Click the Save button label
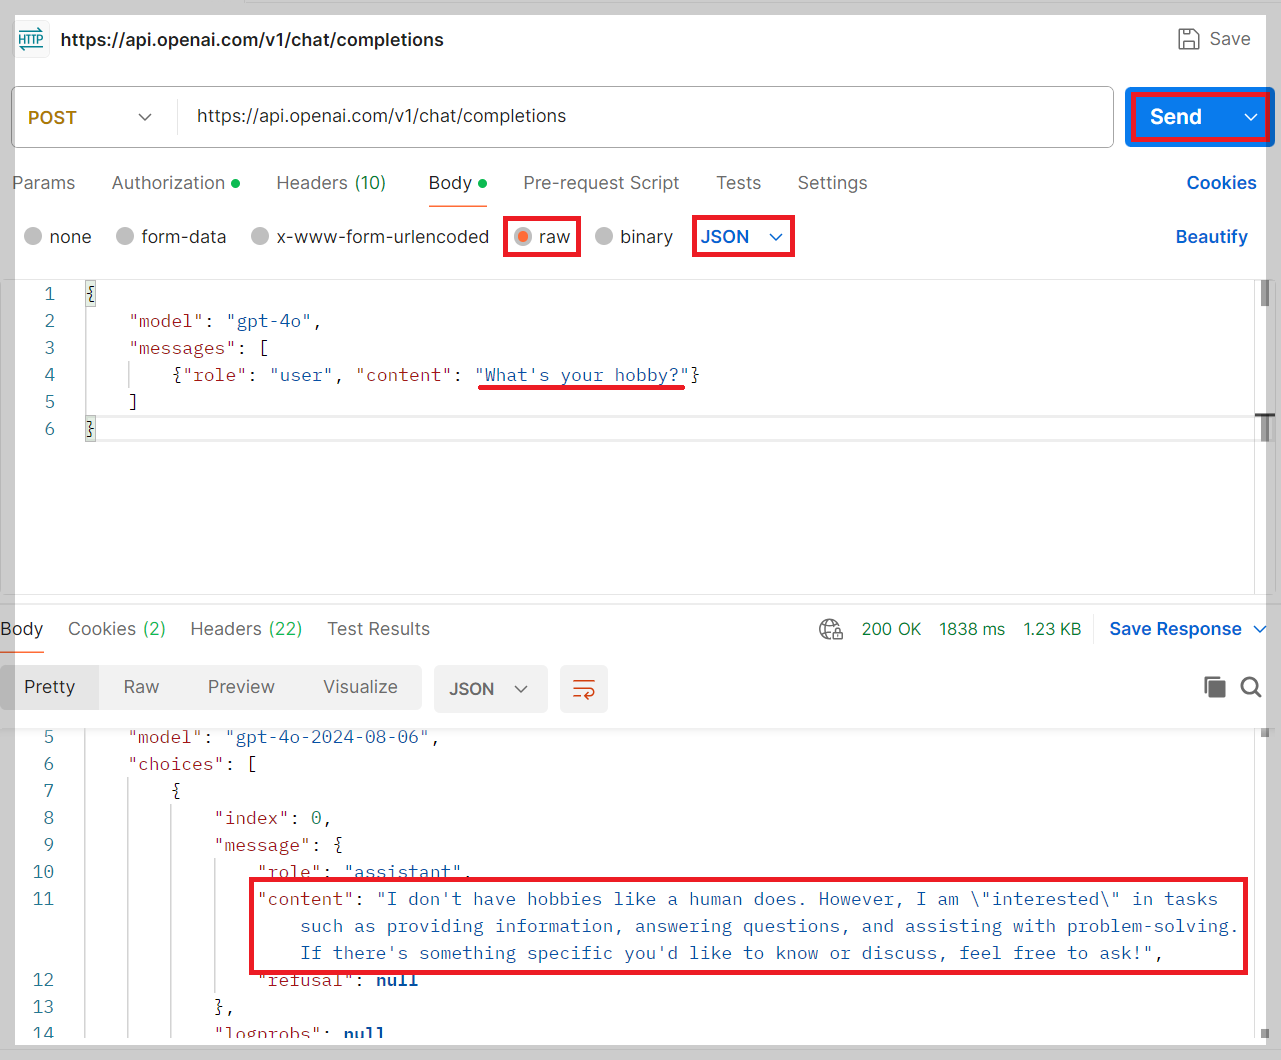The width and height of the screenshot is (1281, 1060). (1230, 39)
